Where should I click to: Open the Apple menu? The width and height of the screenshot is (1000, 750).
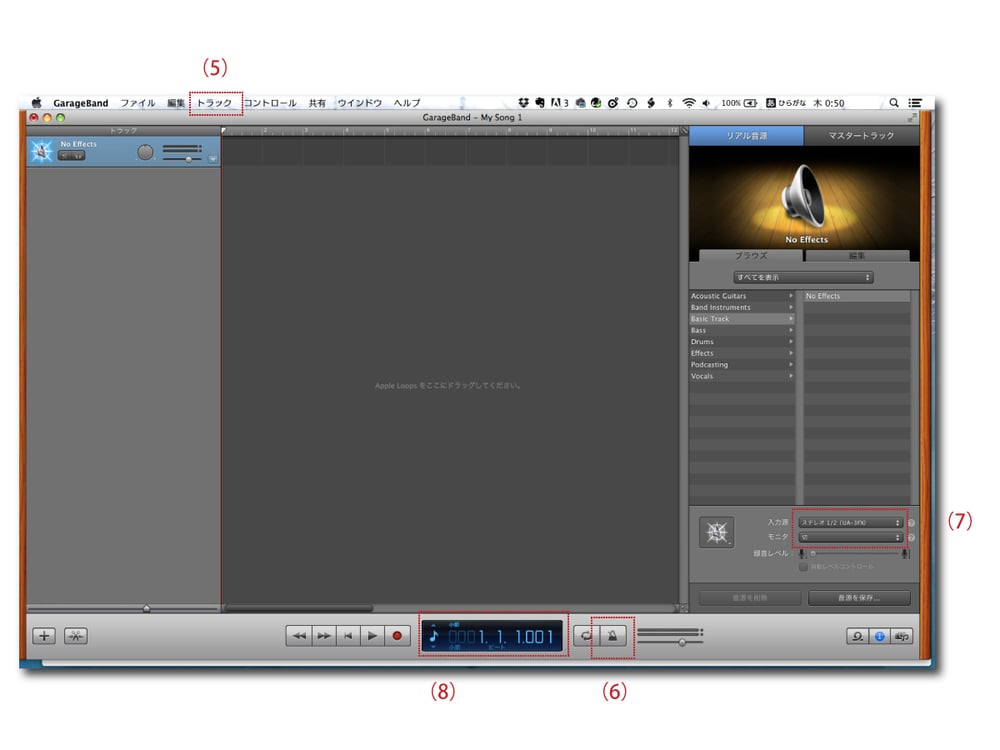tap(36, 102)
